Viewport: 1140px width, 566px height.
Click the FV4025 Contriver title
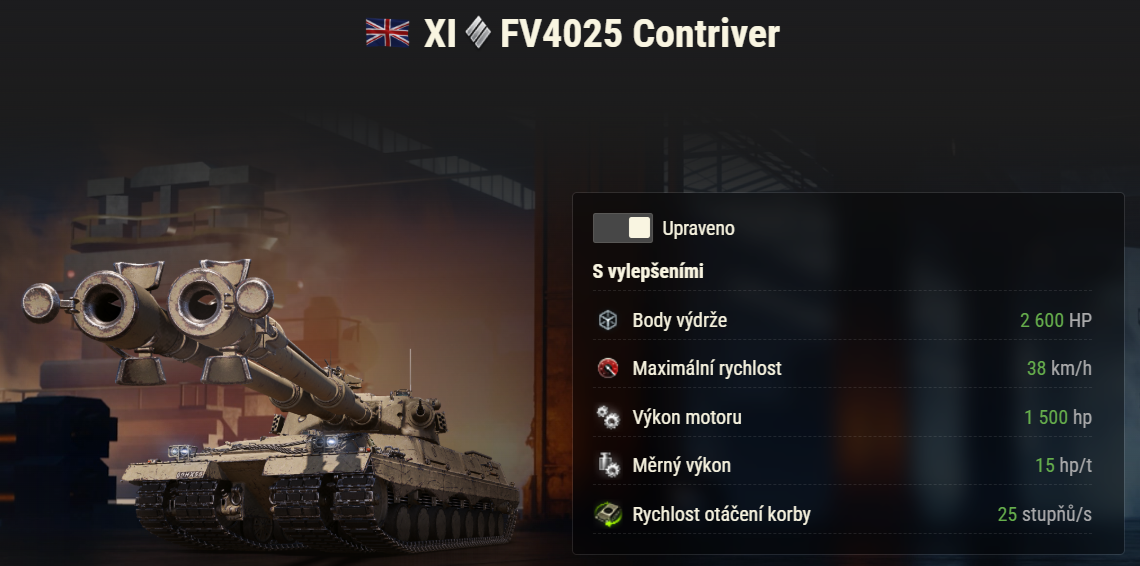tap(640, 33)
